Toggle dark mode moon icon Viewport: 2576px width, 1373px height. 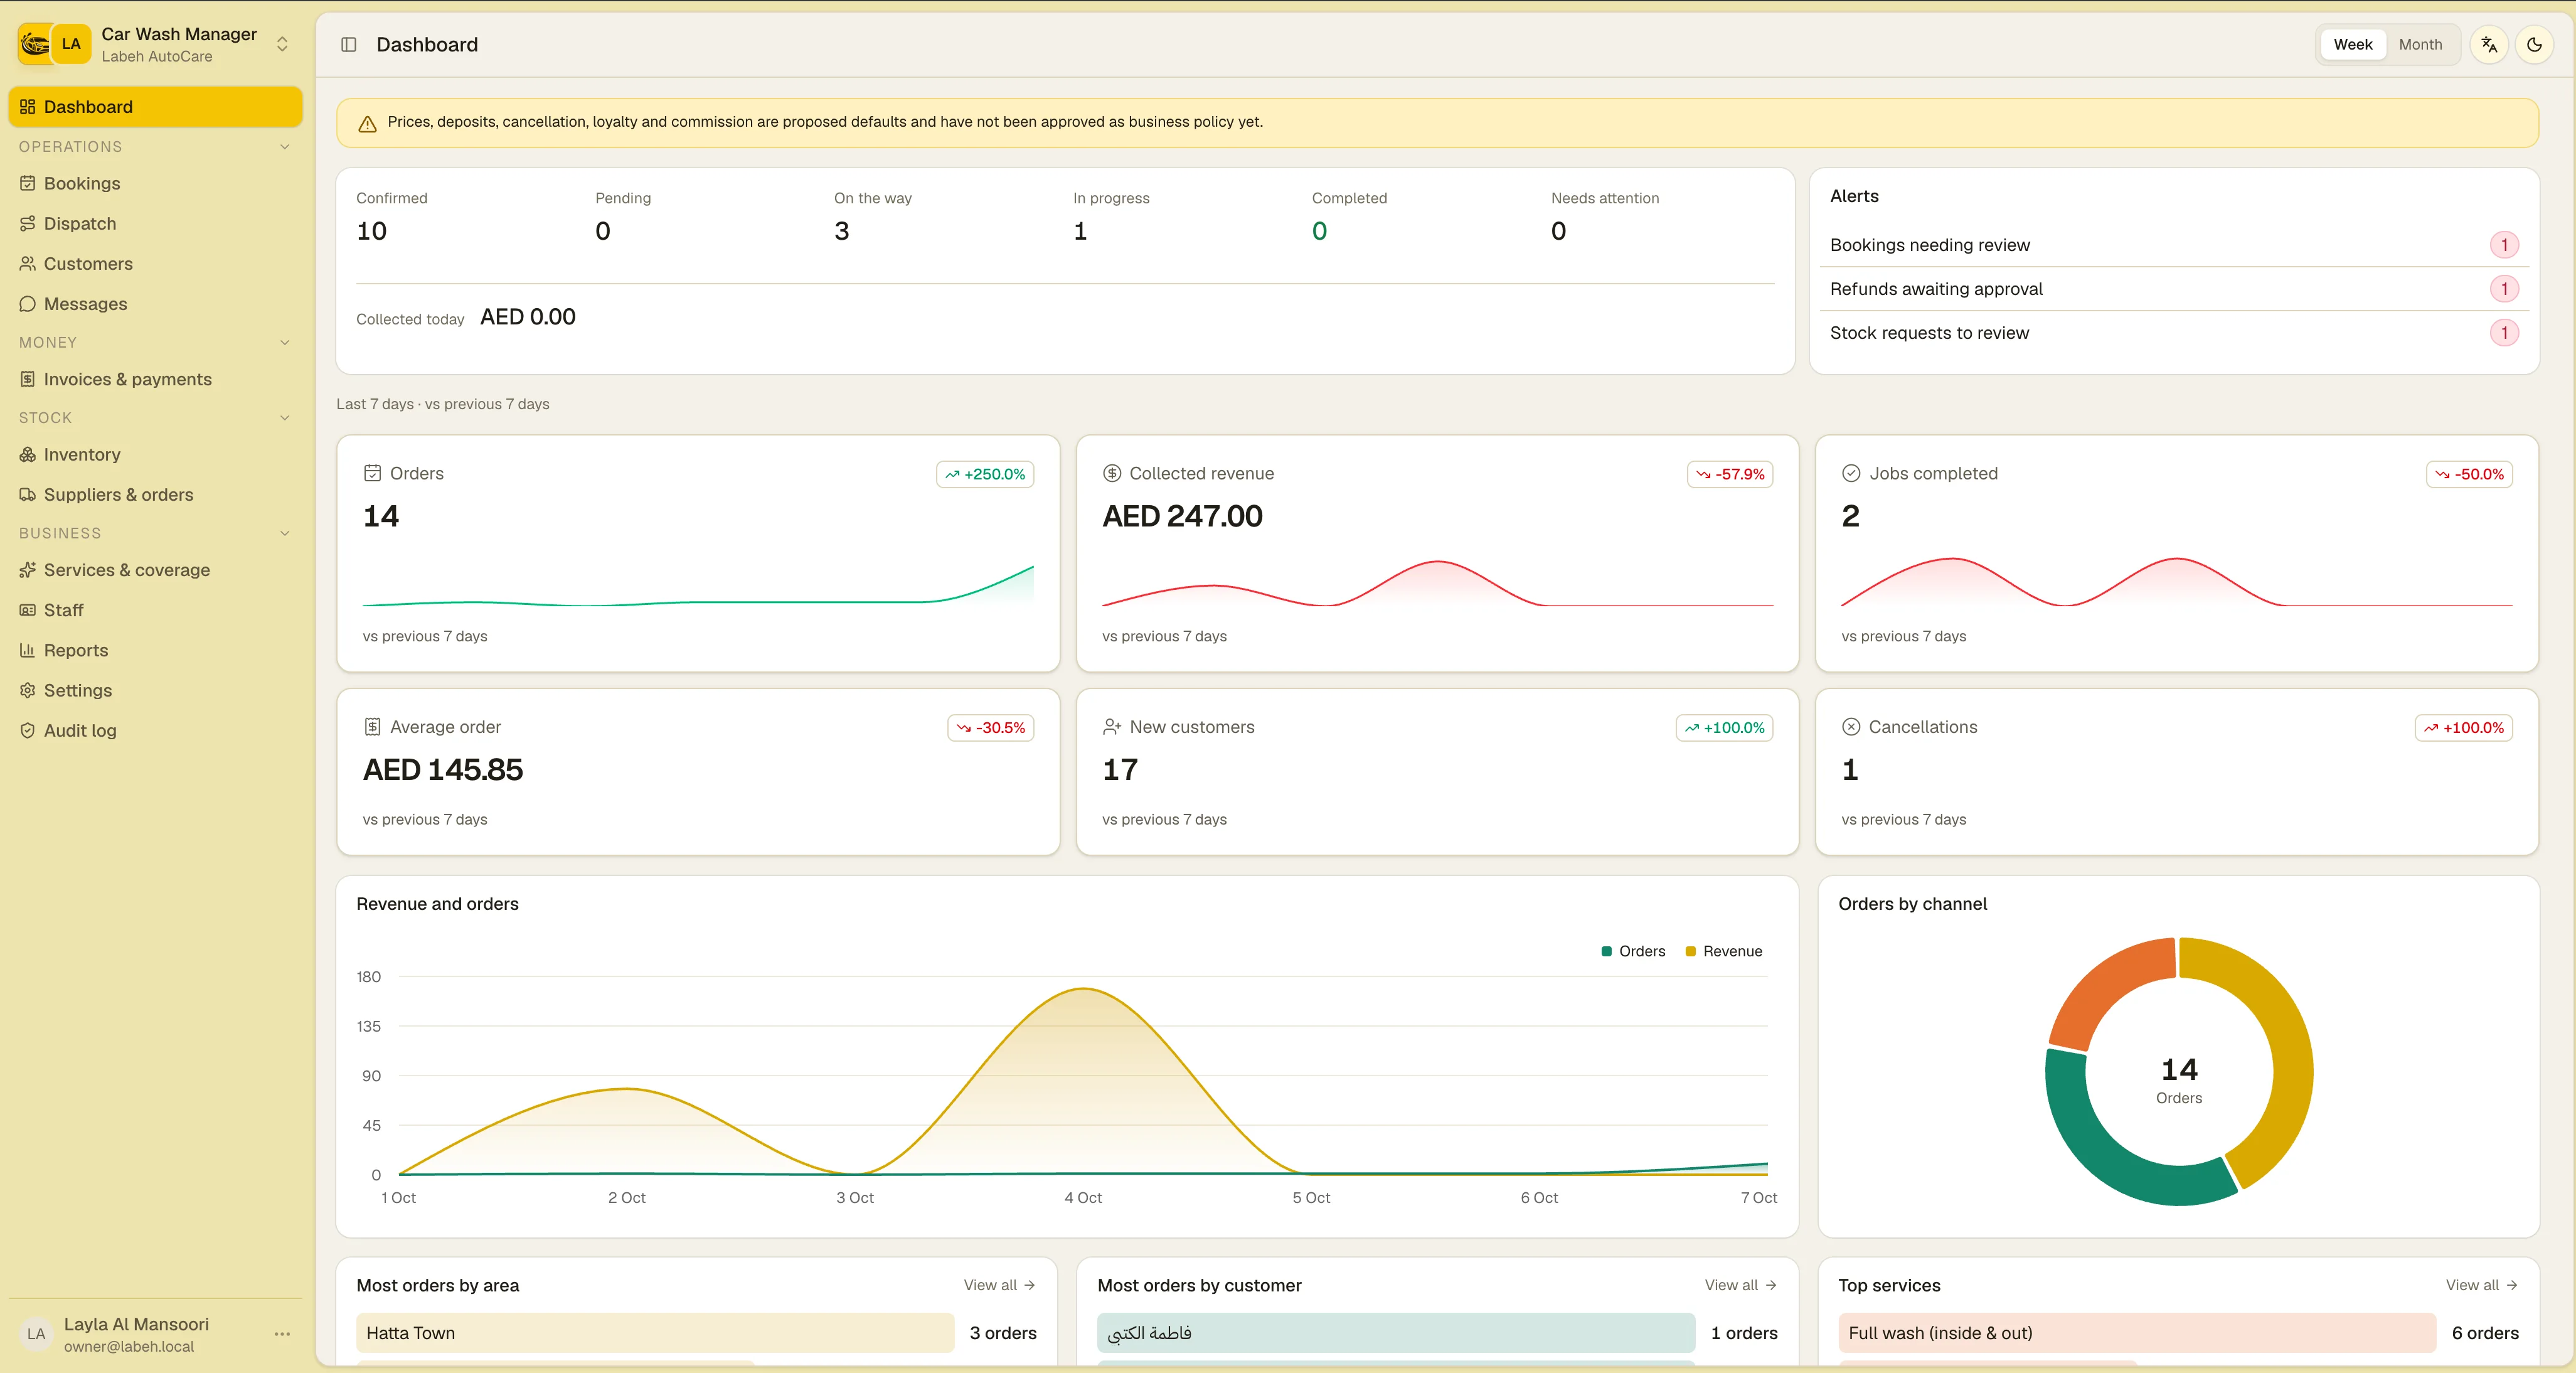2534,45
